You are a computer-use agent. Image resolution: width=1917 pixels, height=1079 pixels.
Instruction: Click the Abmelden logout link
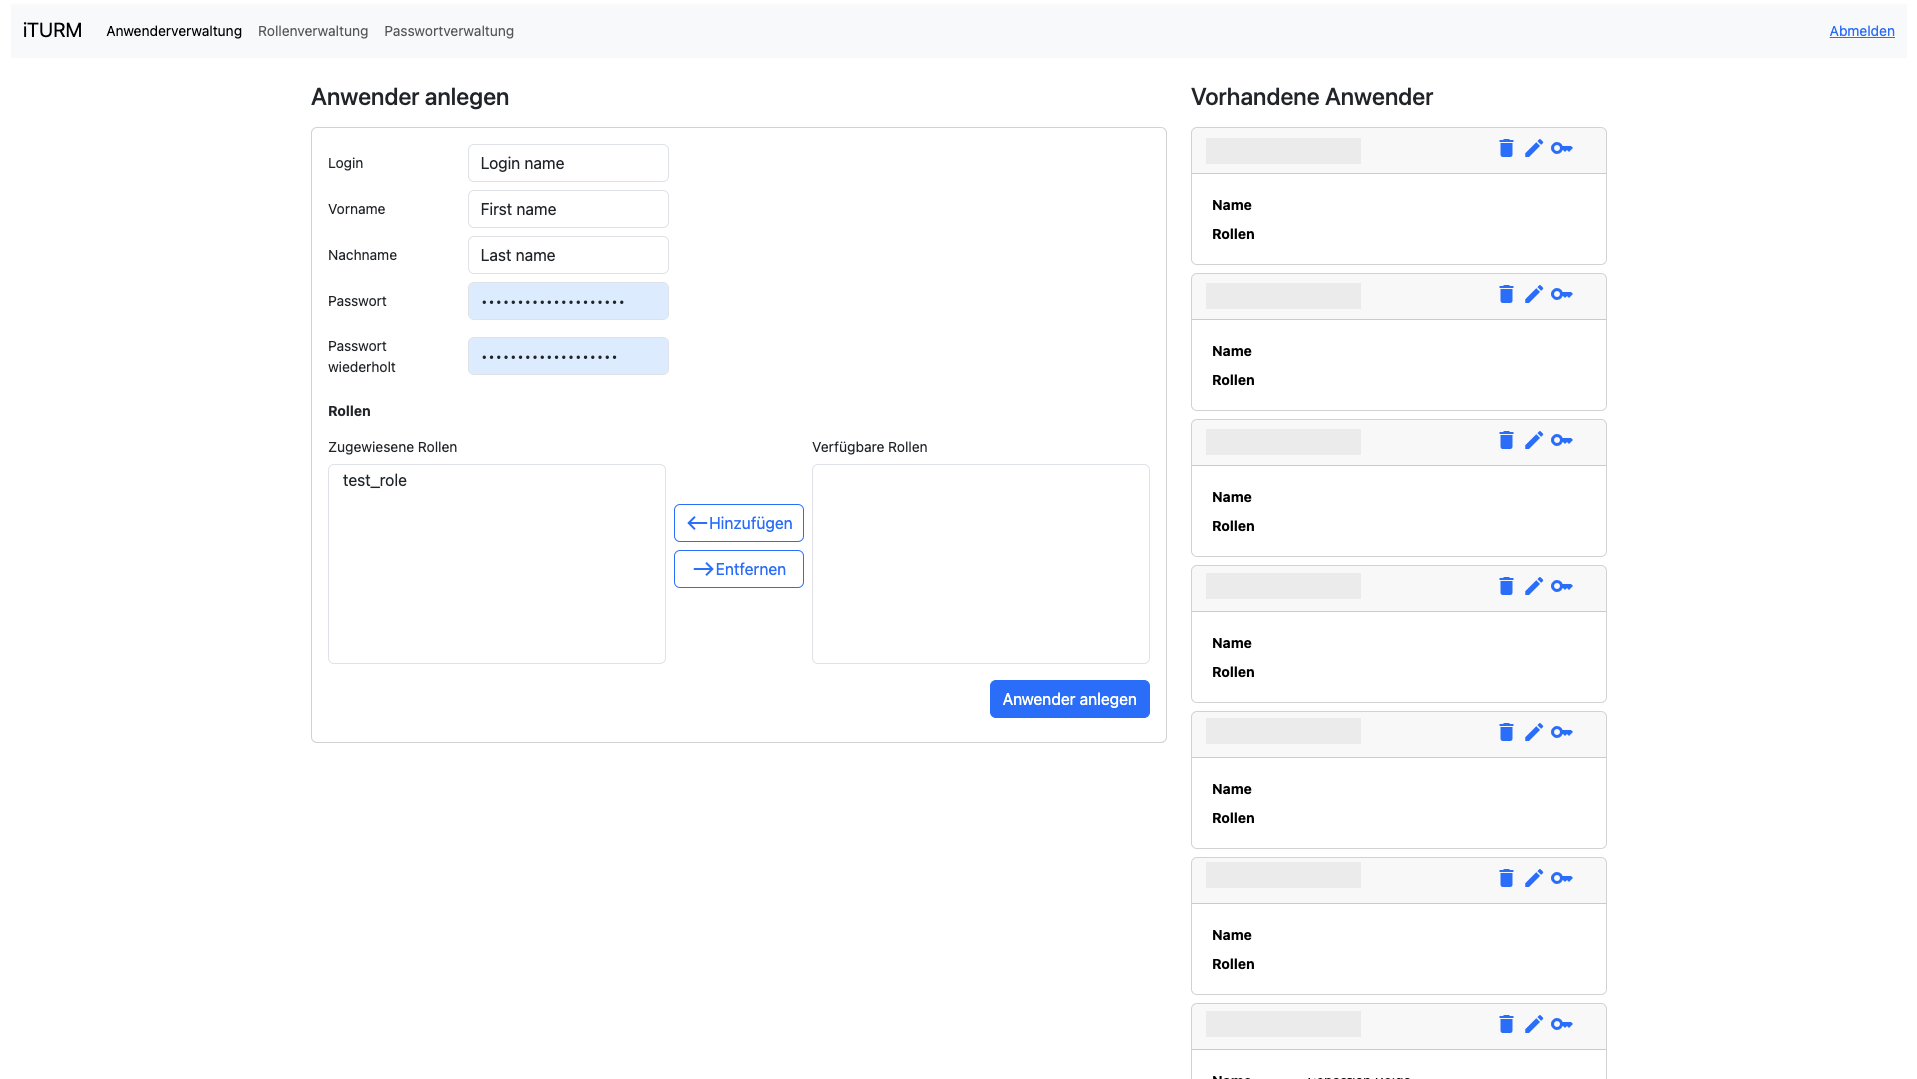tap(1861, 31)
